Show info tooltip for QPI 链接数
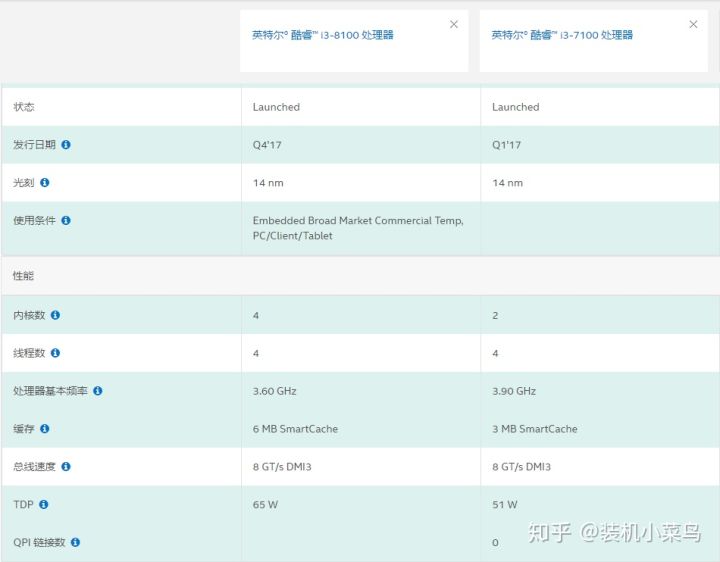720x562 pixels. coord(75,542)
